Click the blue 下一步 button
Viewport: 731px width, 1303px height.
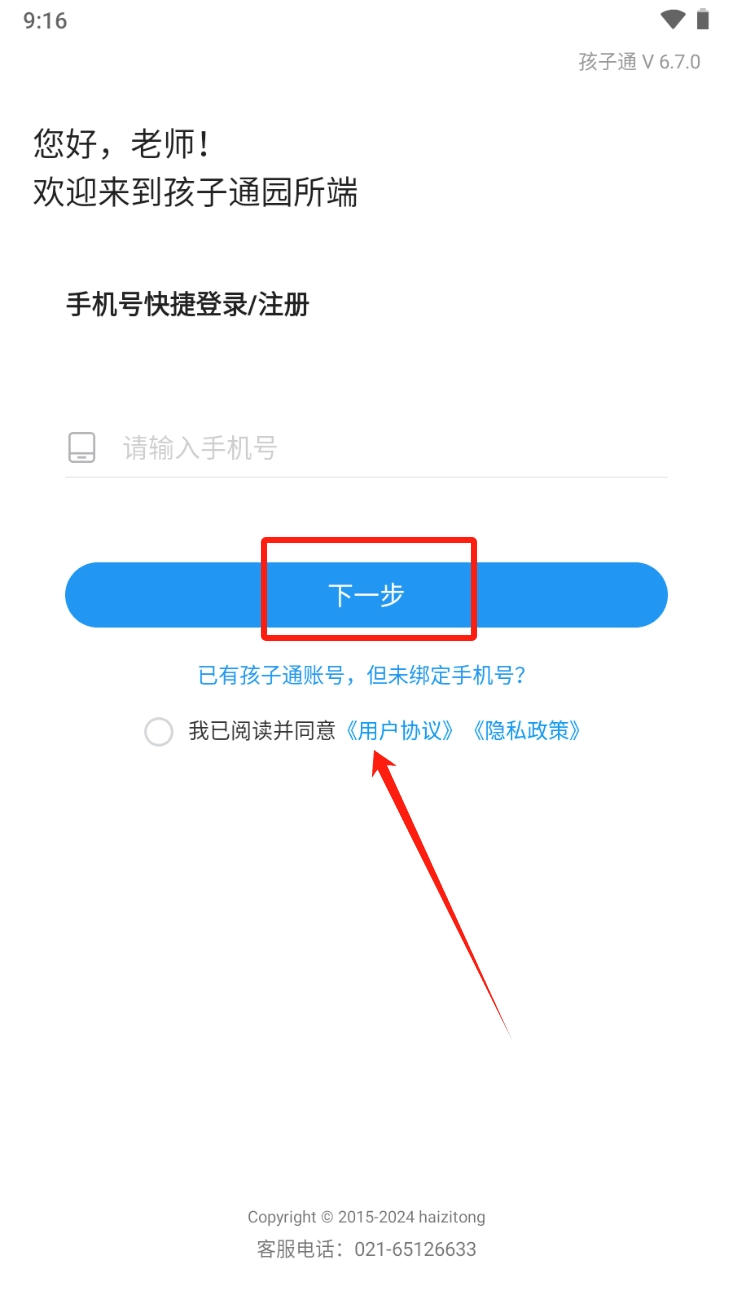point(366,595)
